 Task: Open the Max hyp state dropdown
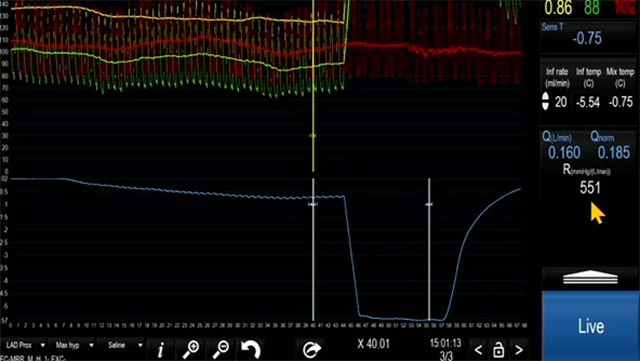coord(74,345)
